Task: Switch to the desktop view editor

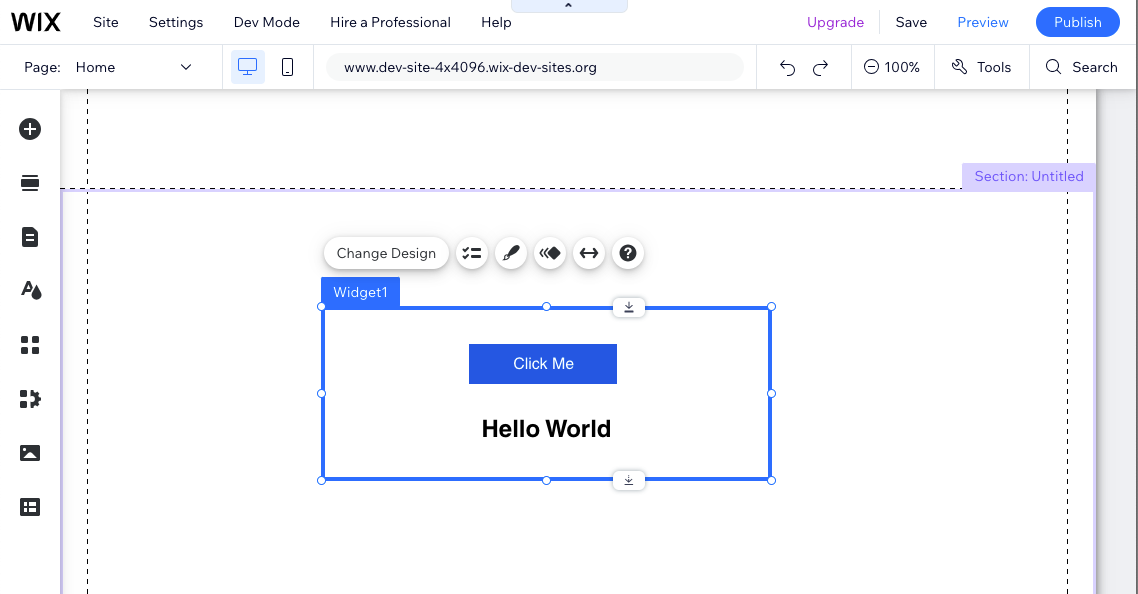Action: pyautogui.click(x=247, y=67)
